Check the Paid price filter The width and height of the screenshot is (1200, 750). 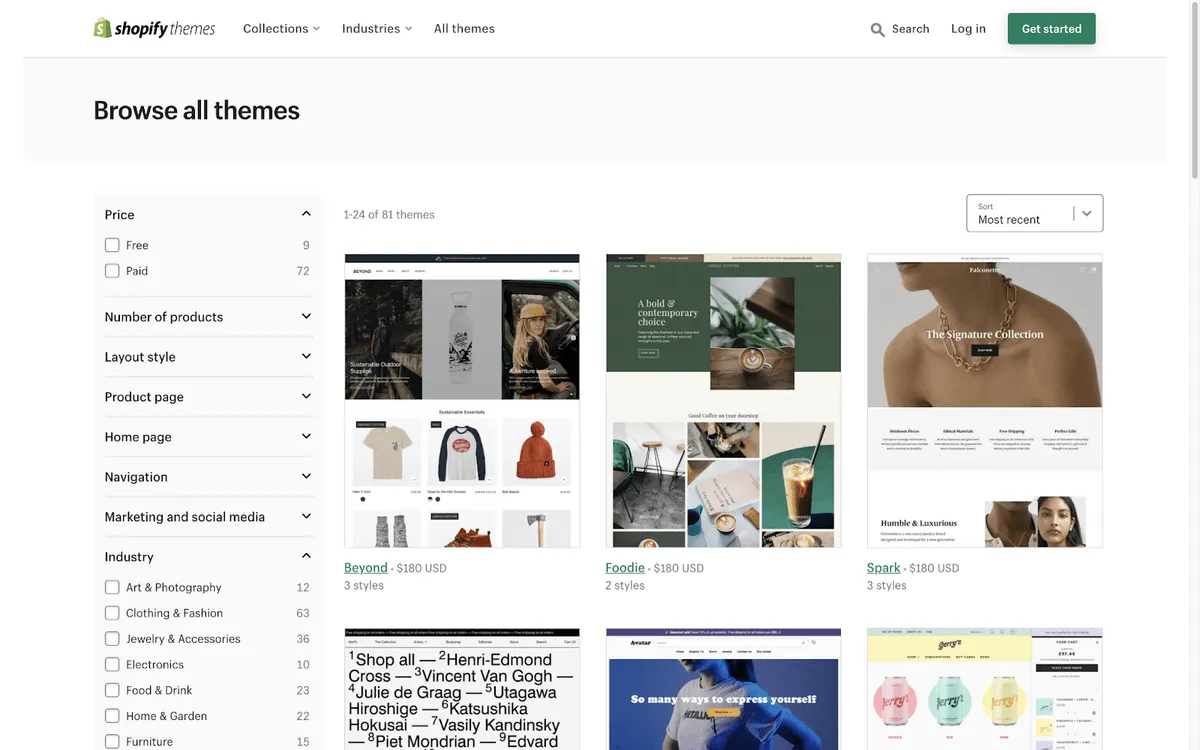click(x=112, y=271)
